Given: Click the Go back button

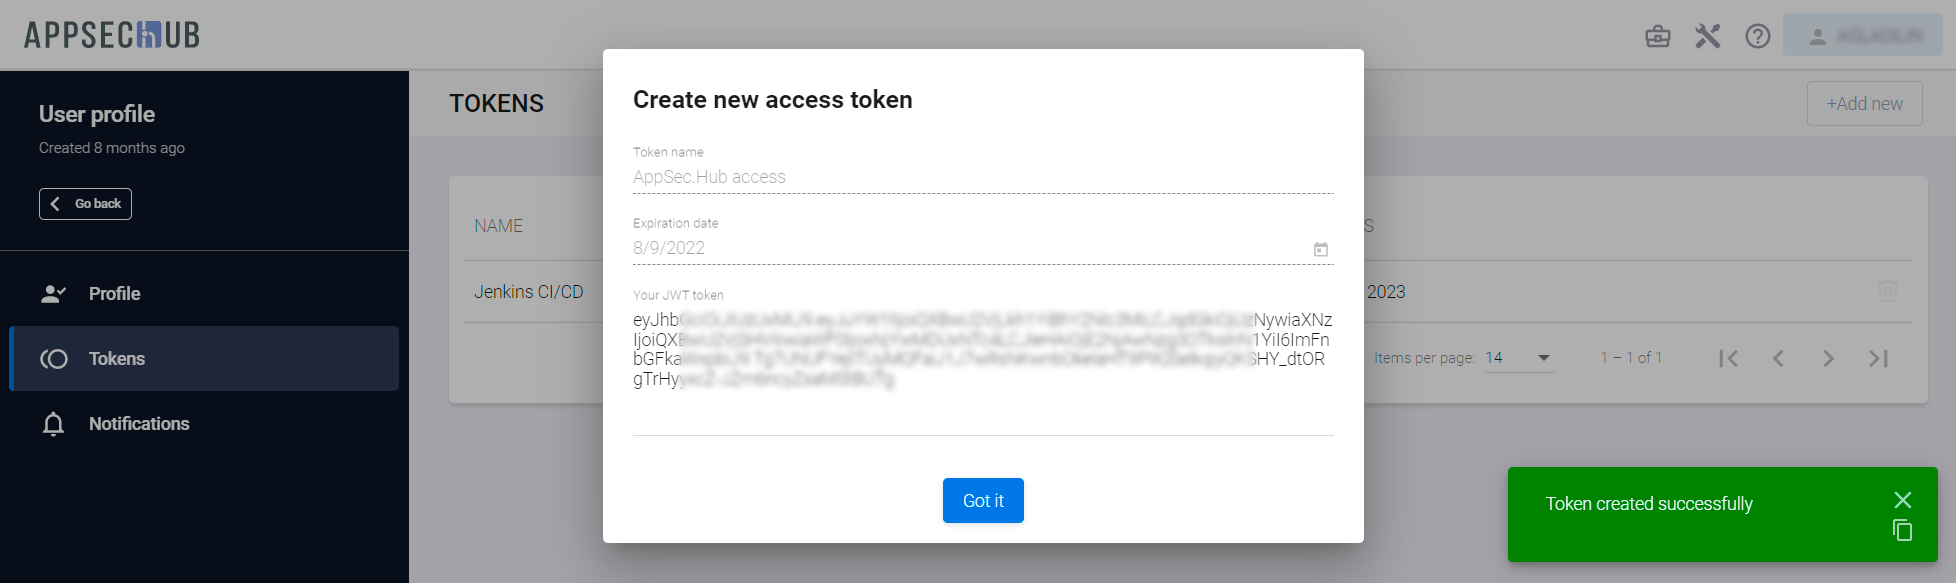Looking at the screenshot, I should click(x=86, y=204).
